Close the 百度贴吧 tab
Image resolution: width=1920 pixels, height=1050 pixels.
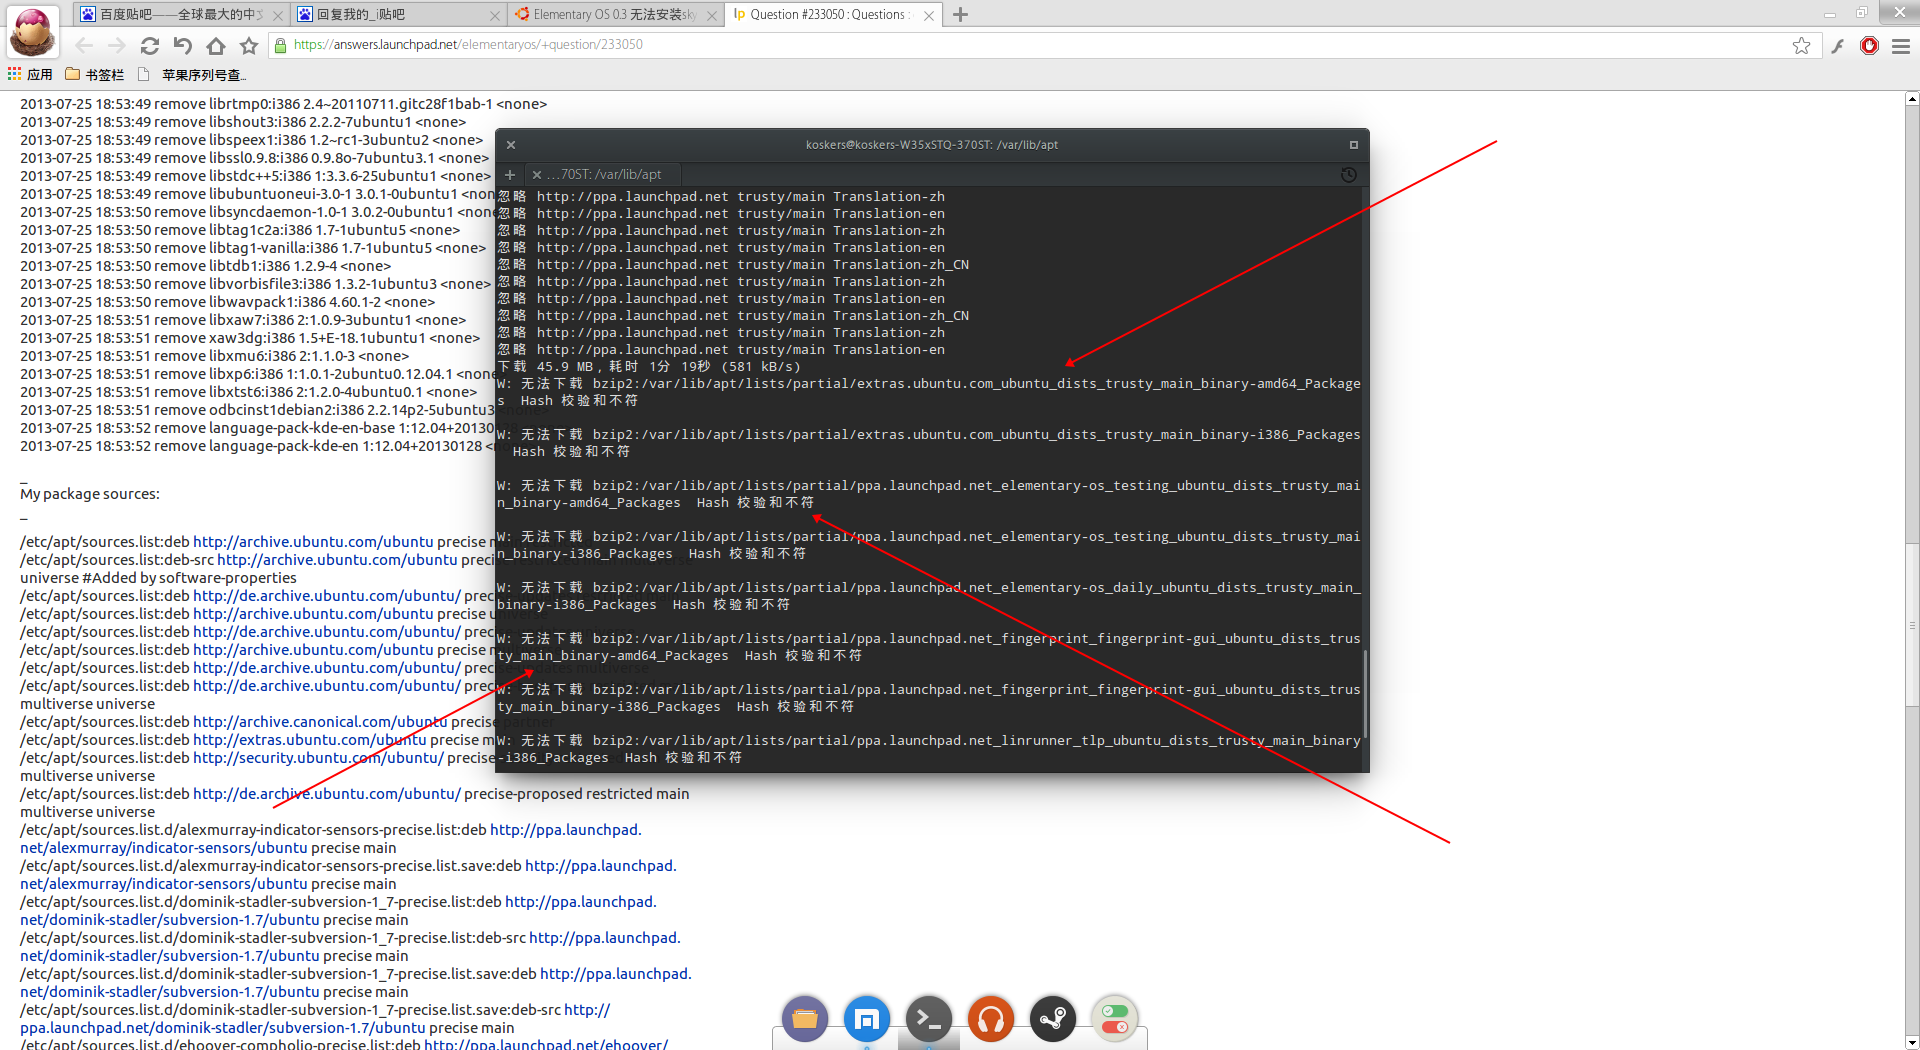279,15
